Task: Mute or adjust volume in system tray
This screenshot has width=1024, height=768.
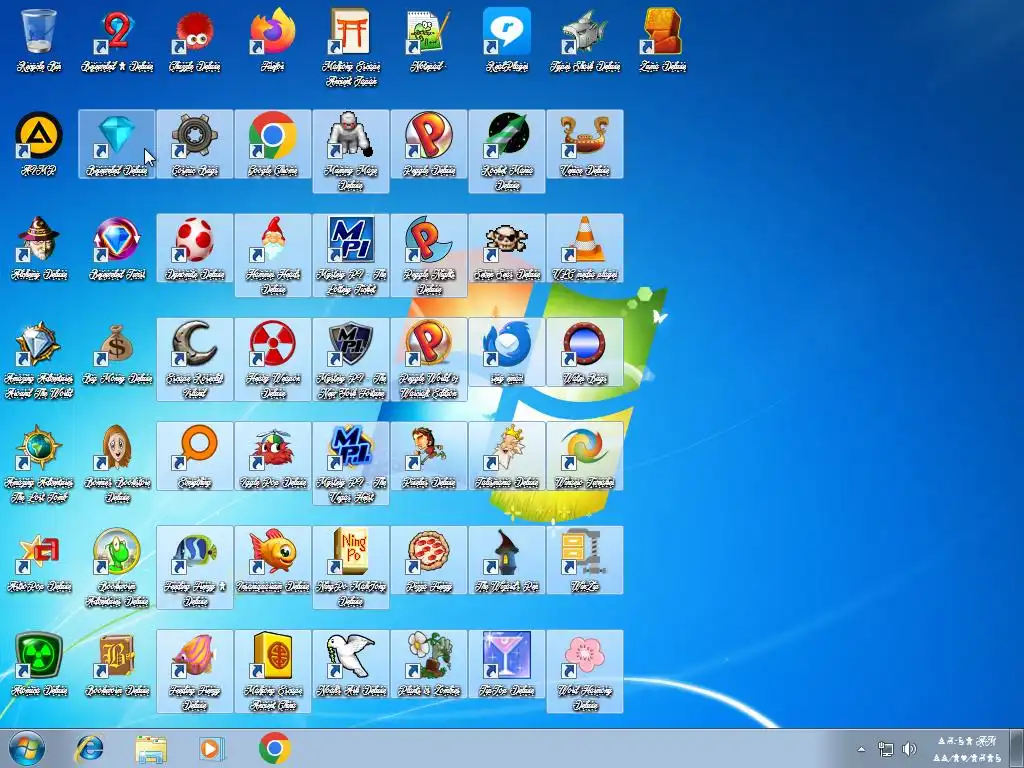Action: (x=909, y=748)
